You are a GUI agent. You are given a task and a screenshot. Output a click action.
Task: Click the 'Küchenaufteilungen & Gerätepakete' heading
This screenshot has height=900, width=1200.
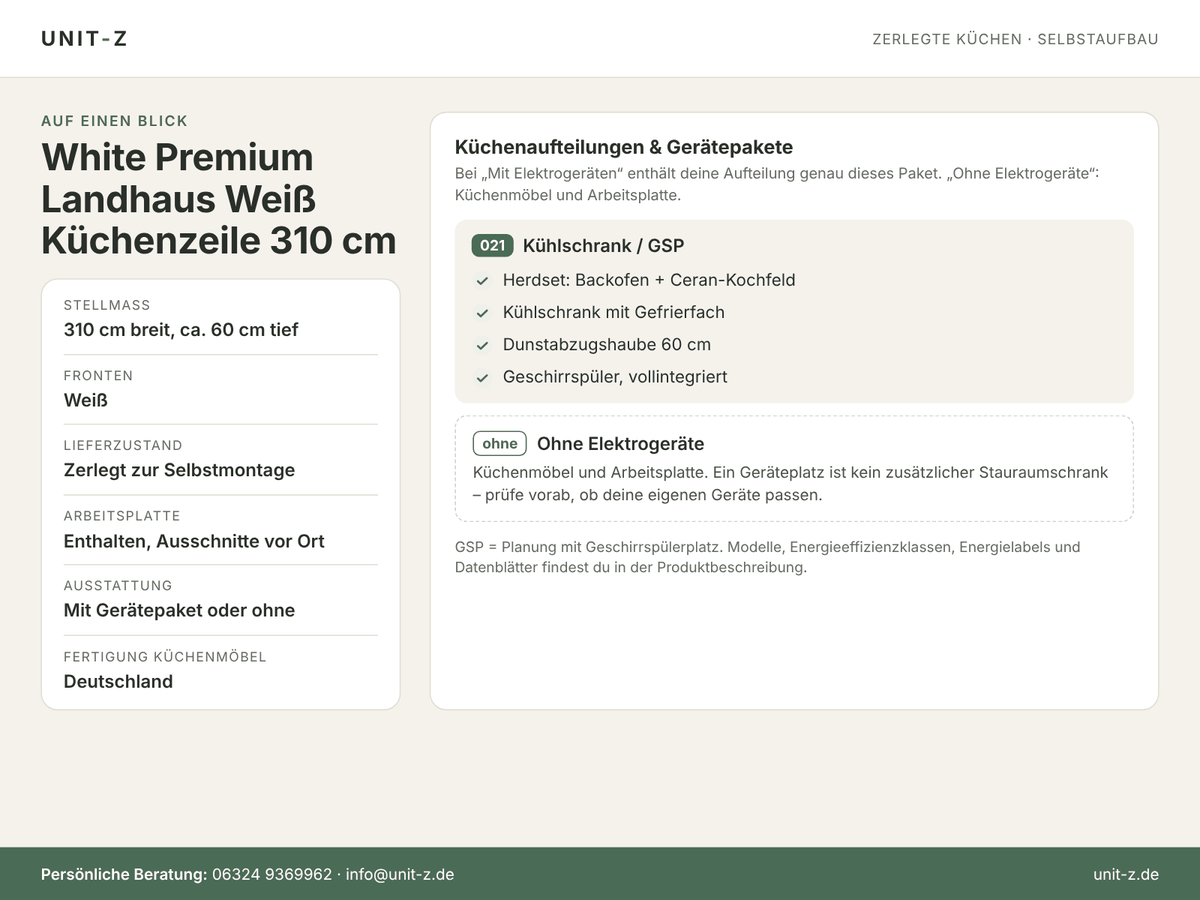[x=624, y=147]
